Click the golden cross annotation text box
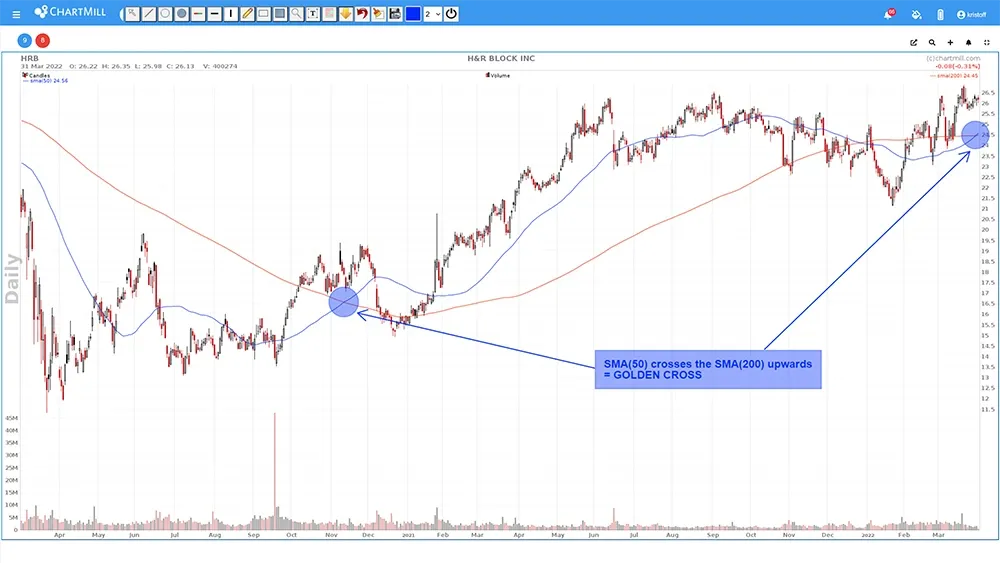Screen dimensions: 1000x563 point(708,369)
